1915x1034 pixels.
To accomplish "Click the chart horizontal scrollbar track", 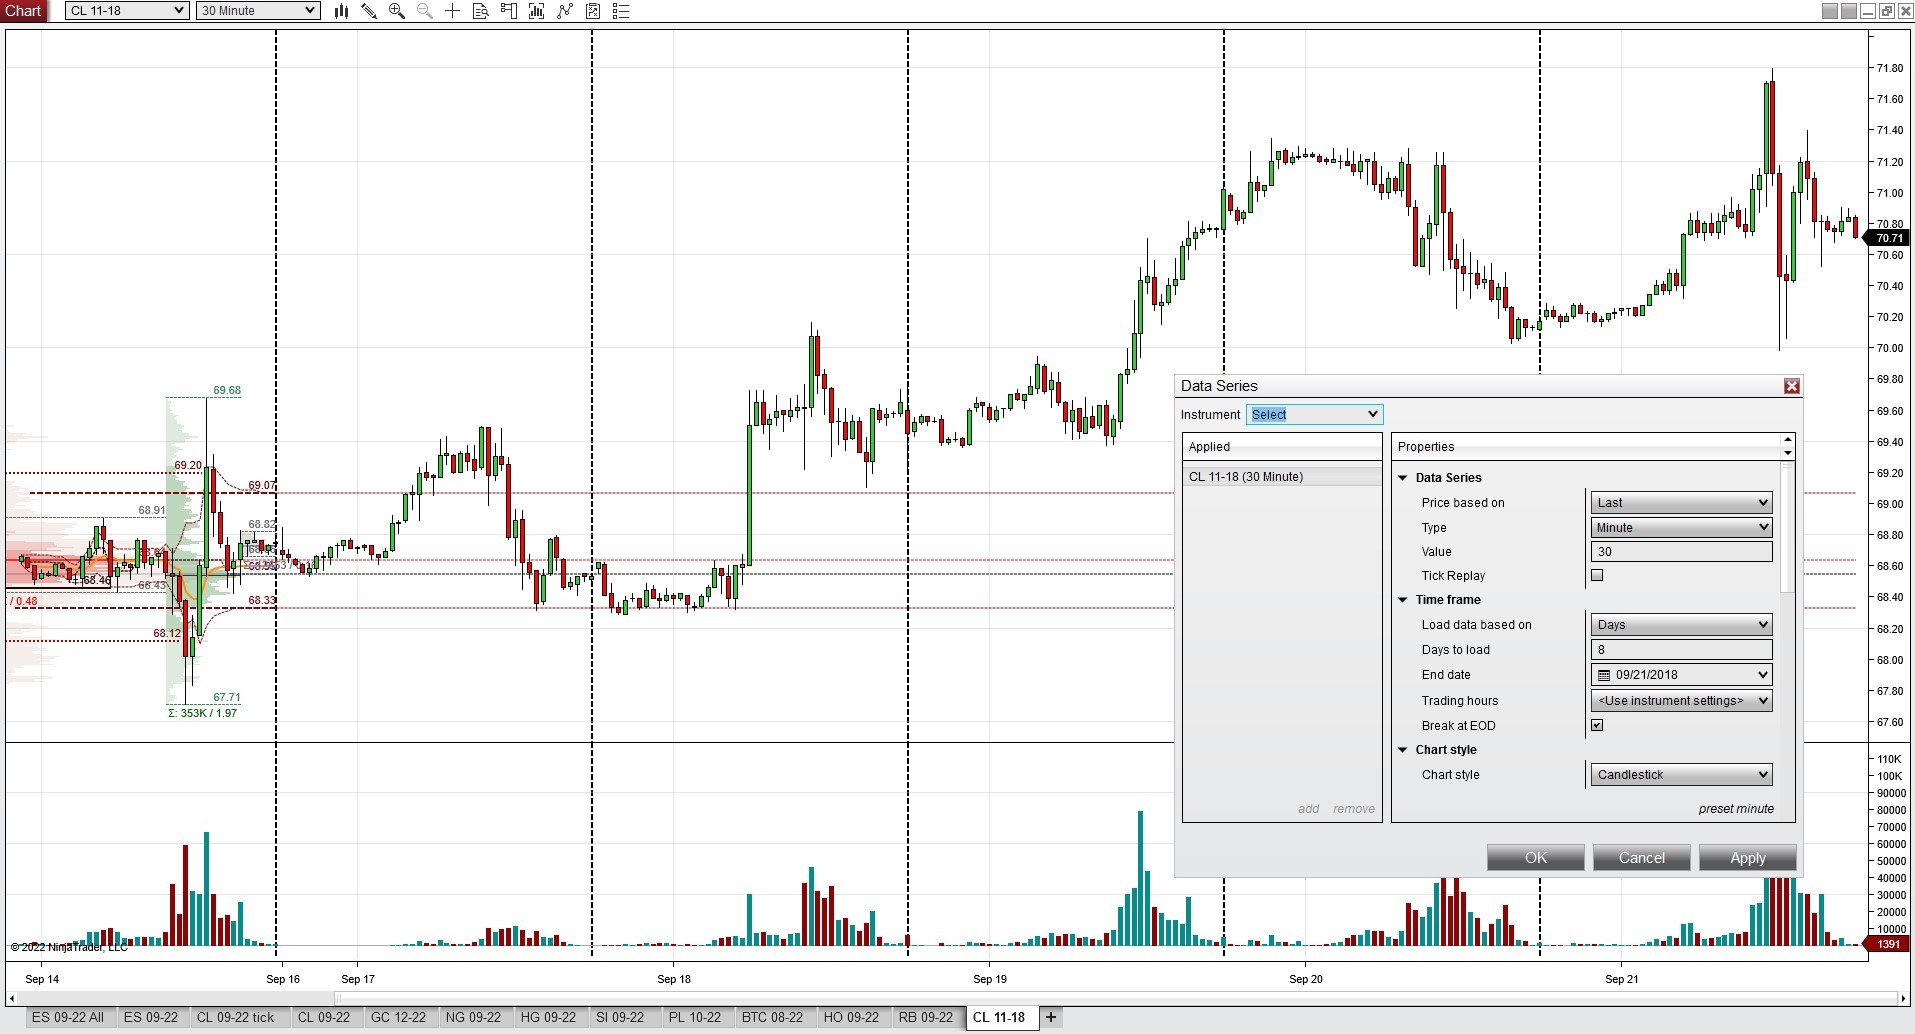I will [x=957, y=997].
